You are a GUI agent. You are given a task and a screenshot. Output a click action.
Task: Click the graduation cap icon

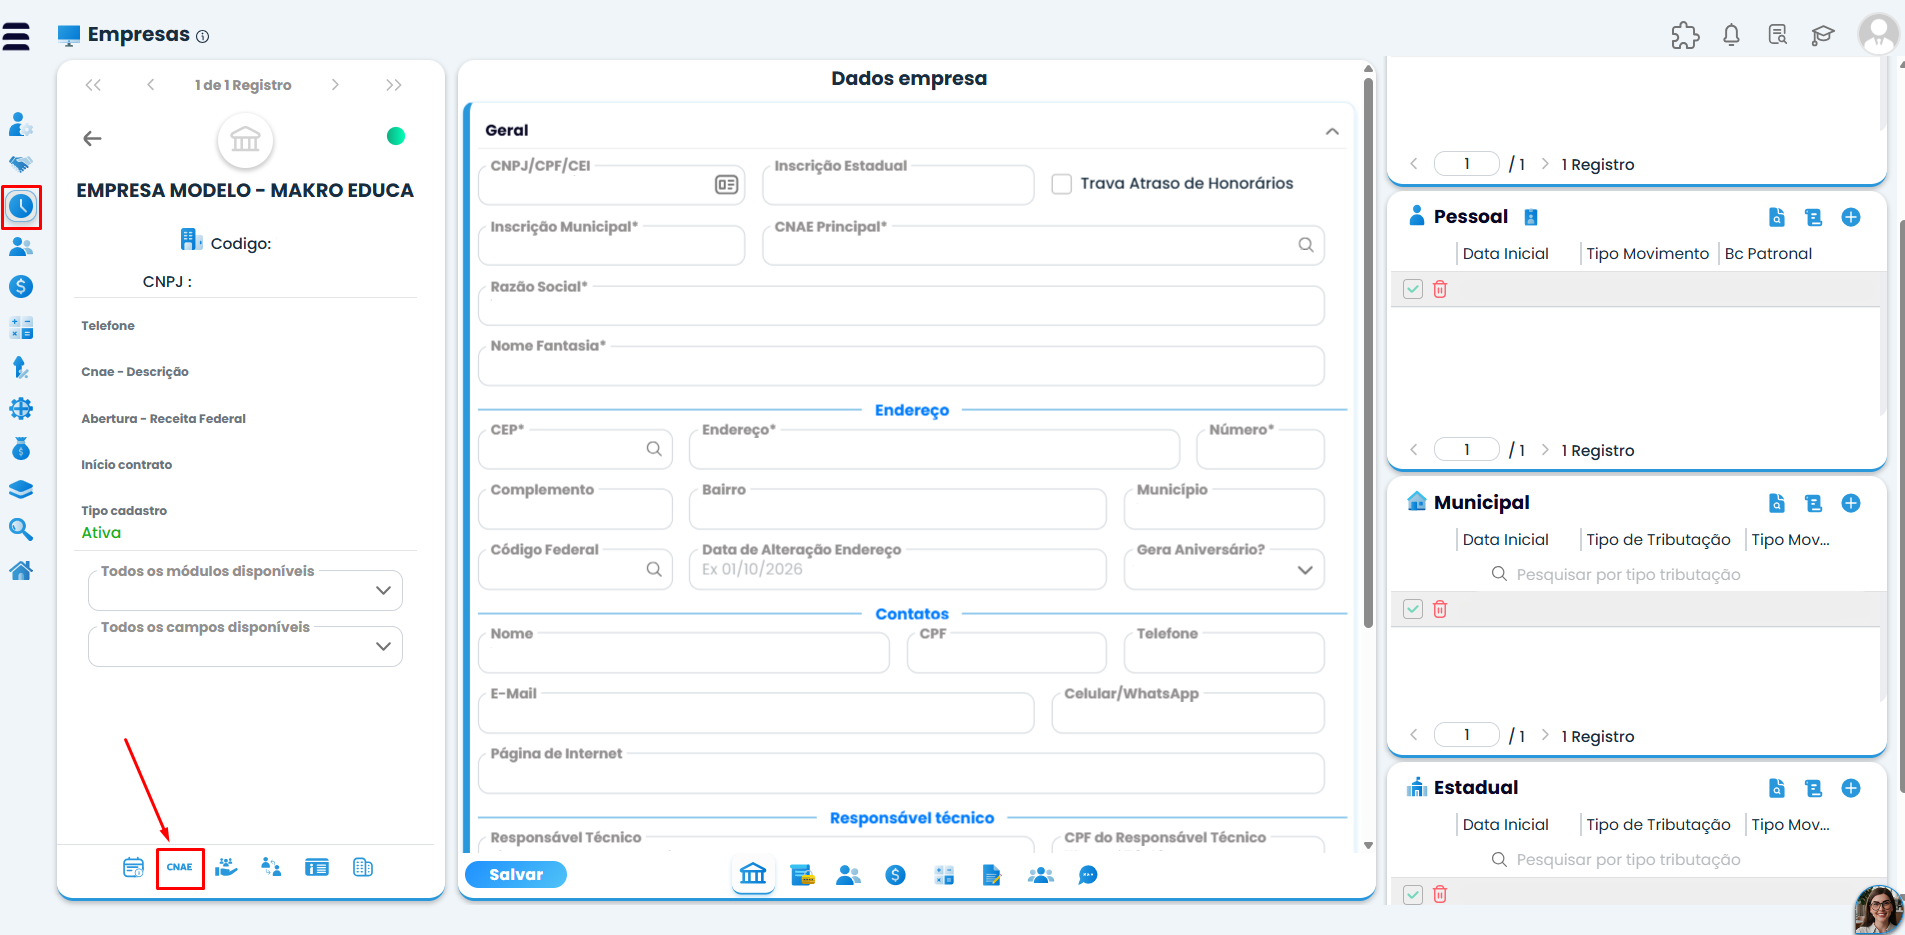[1823, 36]
